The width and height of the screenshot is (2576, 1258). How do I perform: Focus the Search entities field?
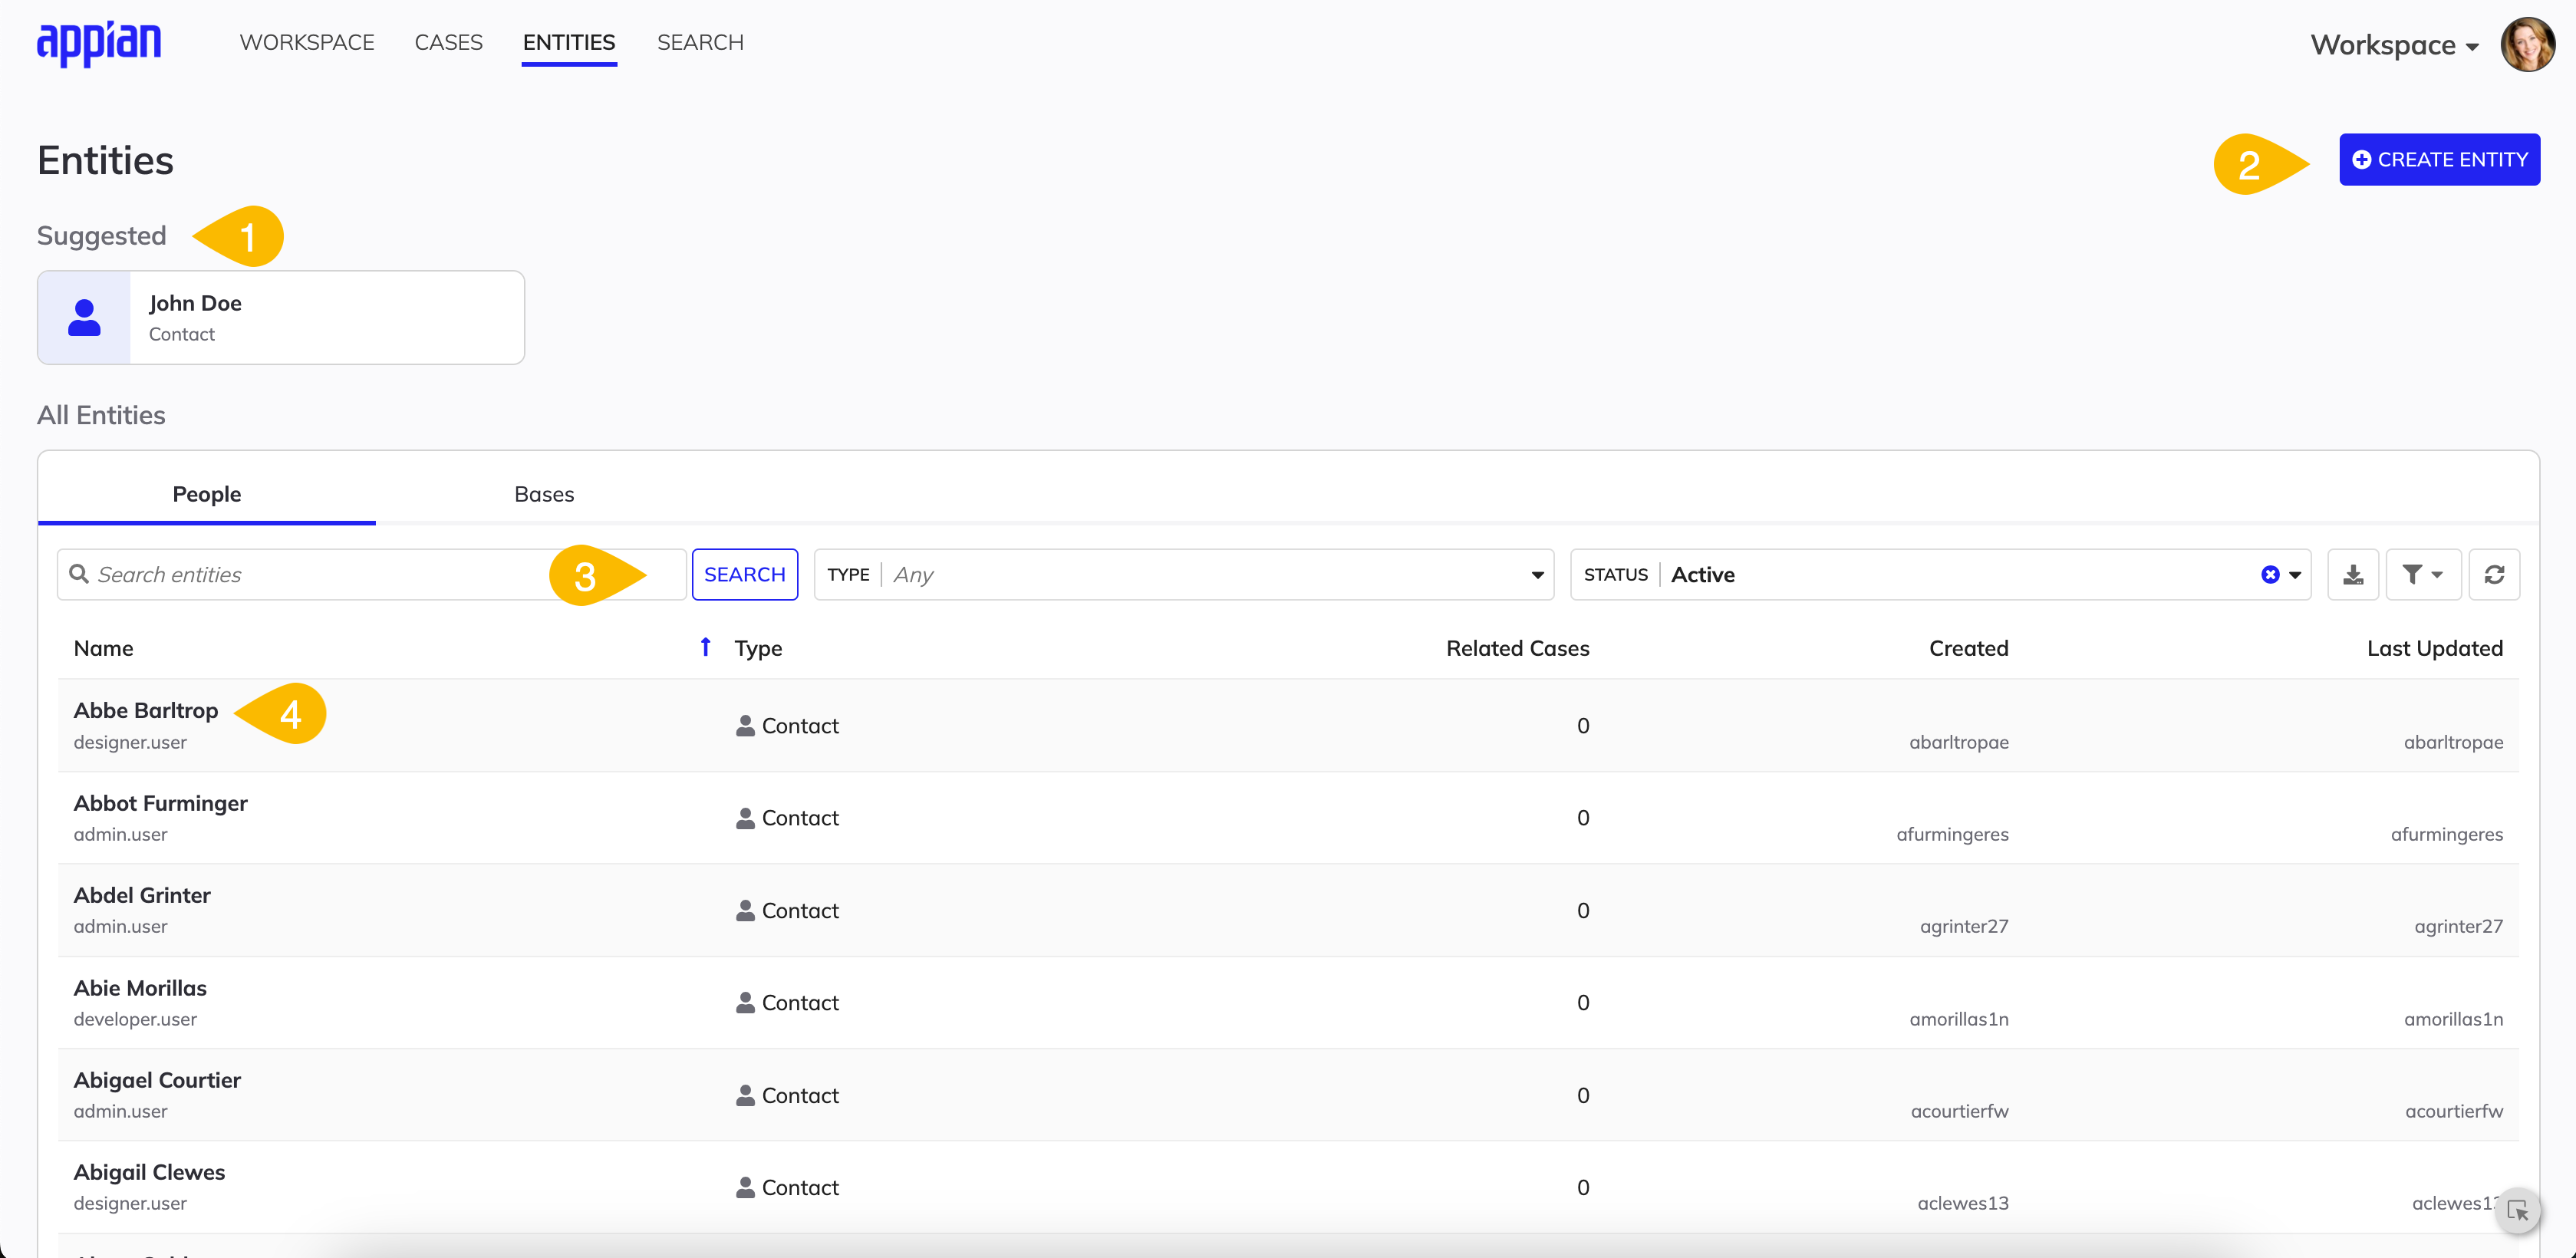click(x=372, y=575)
